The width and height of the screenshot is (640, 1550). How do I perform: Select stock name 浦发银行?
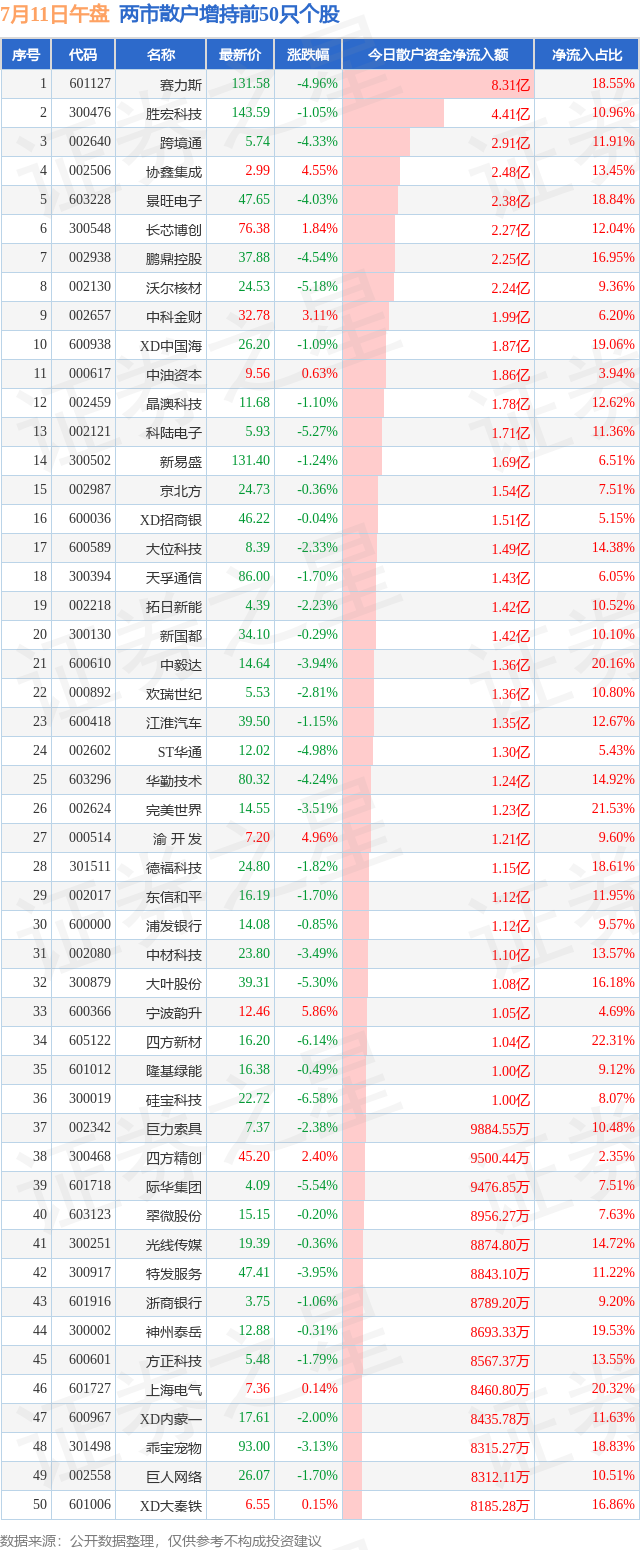point(174,926)
